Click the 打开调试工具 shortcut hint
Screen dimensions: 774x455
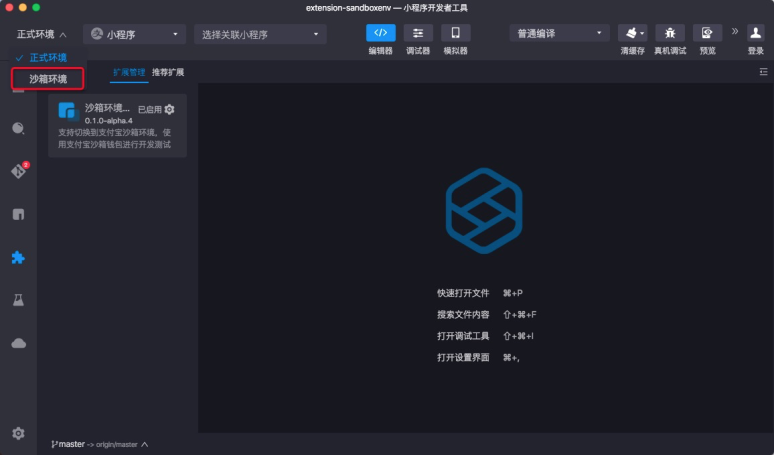463,336
